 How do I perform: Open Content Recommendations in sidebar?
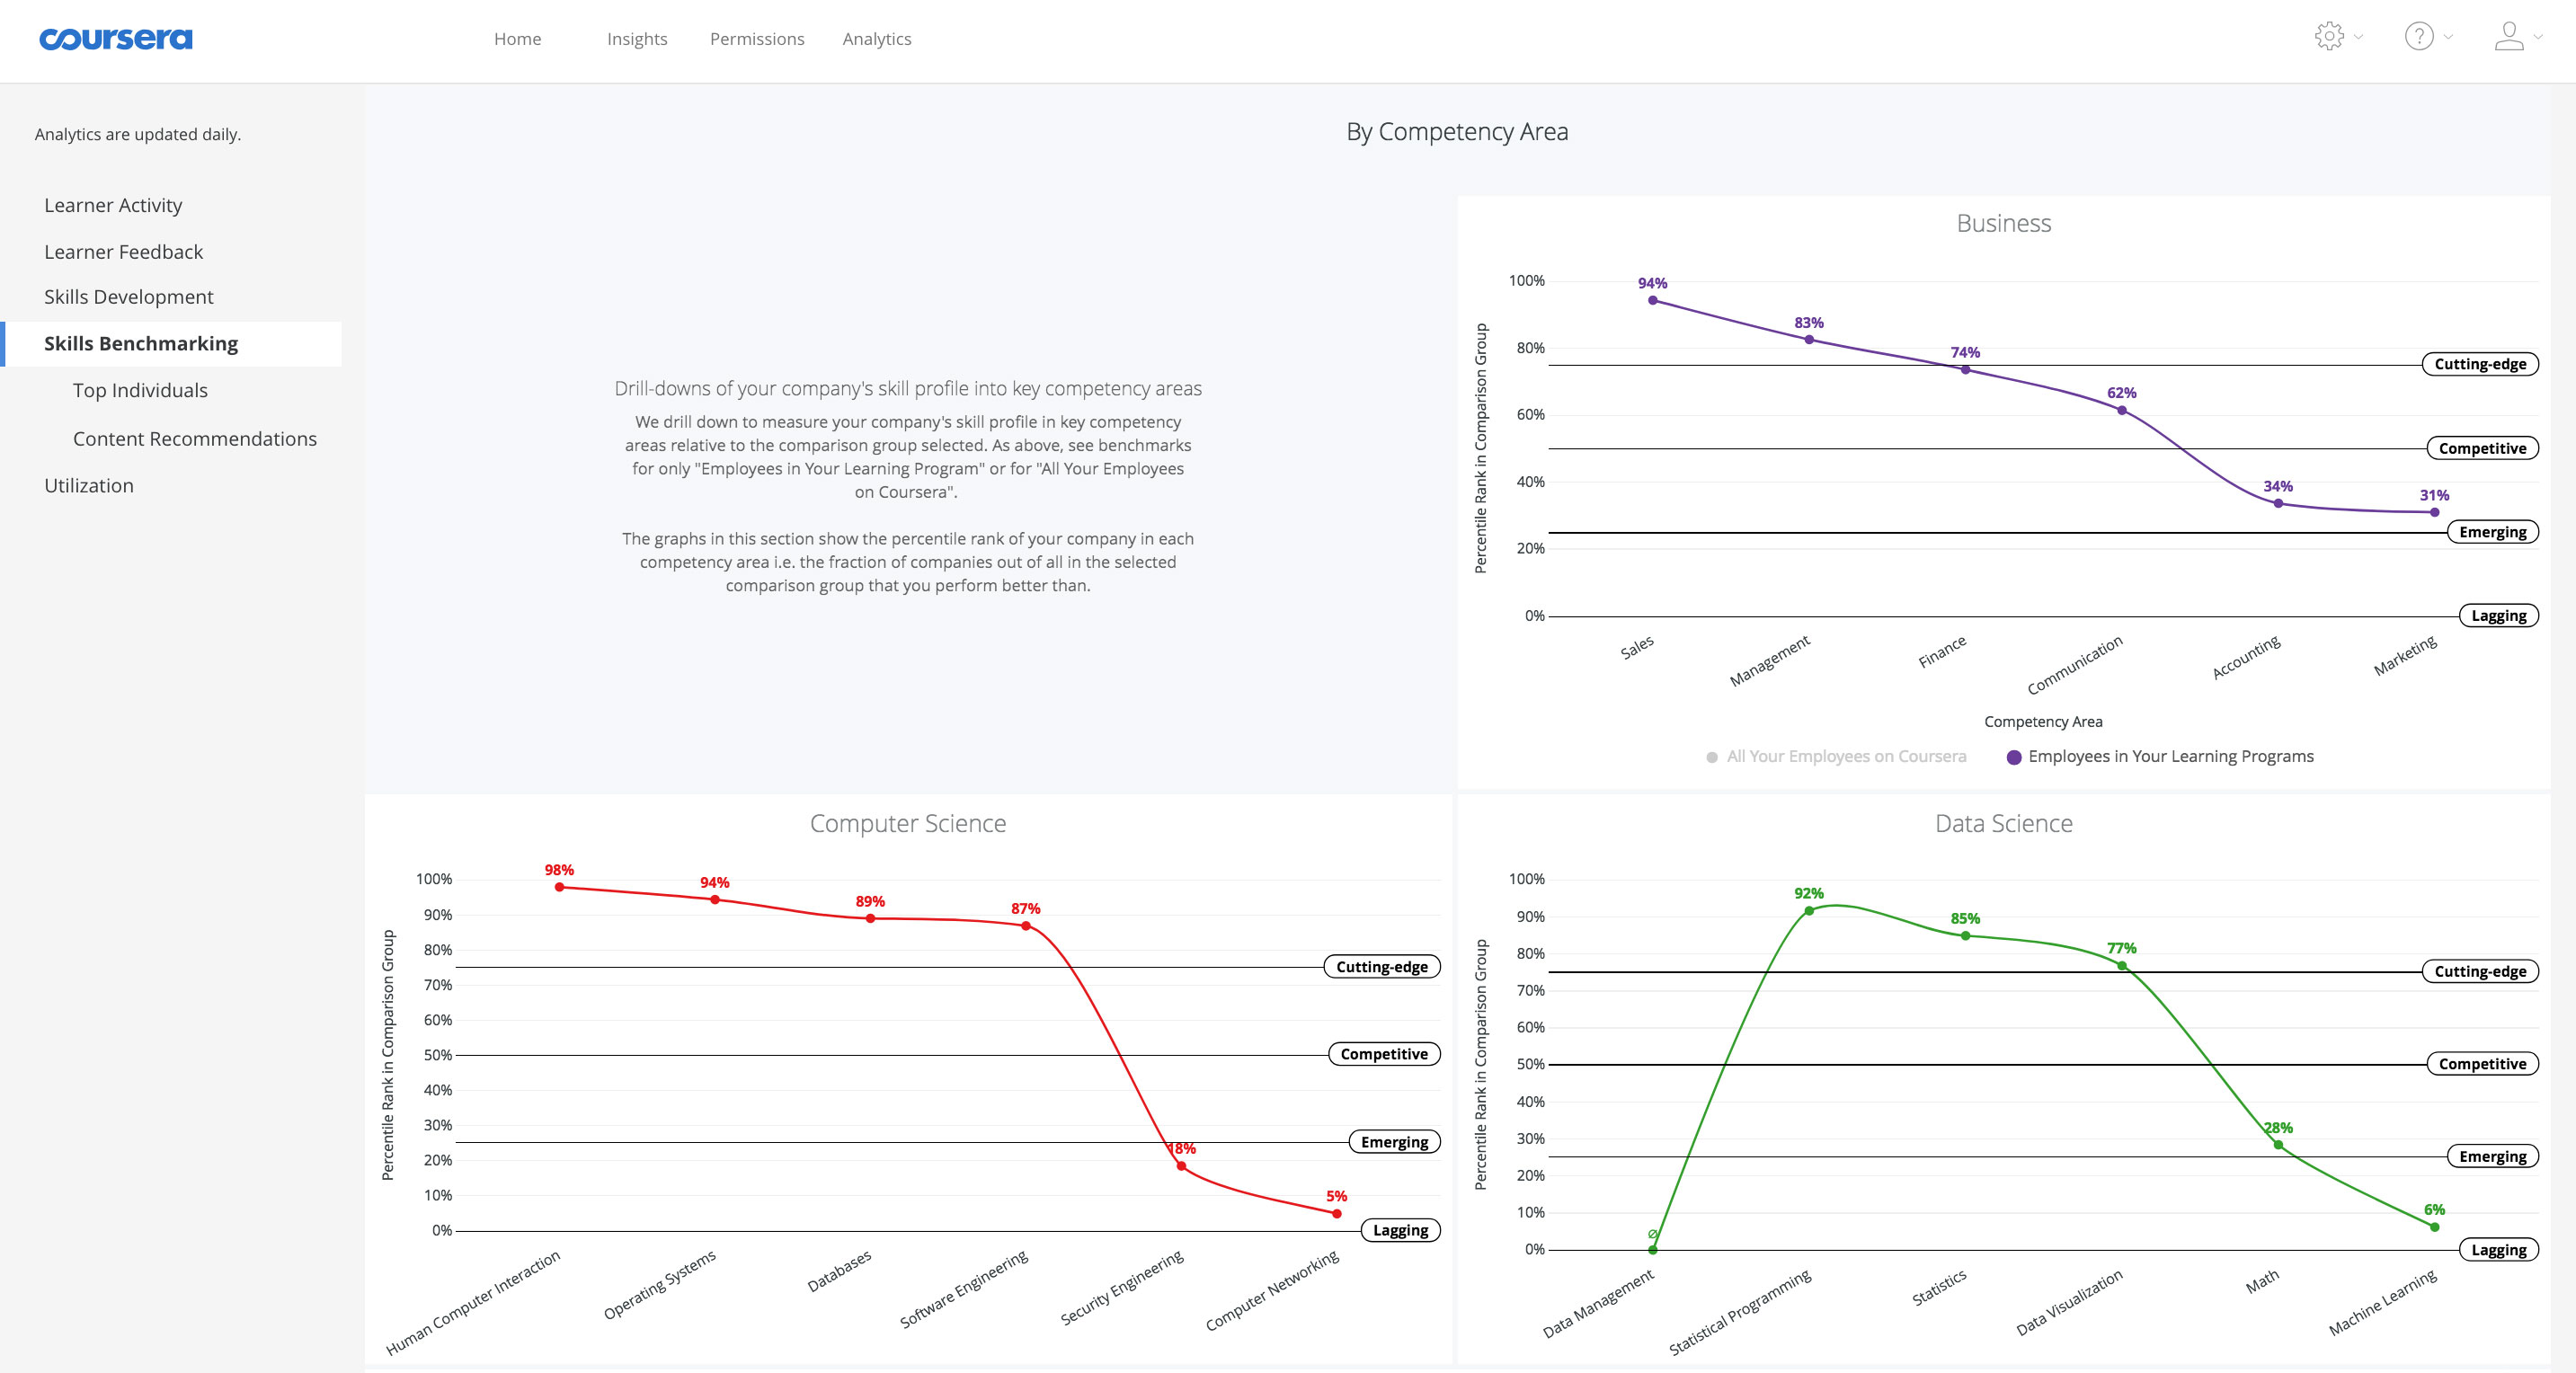[195, 439]
